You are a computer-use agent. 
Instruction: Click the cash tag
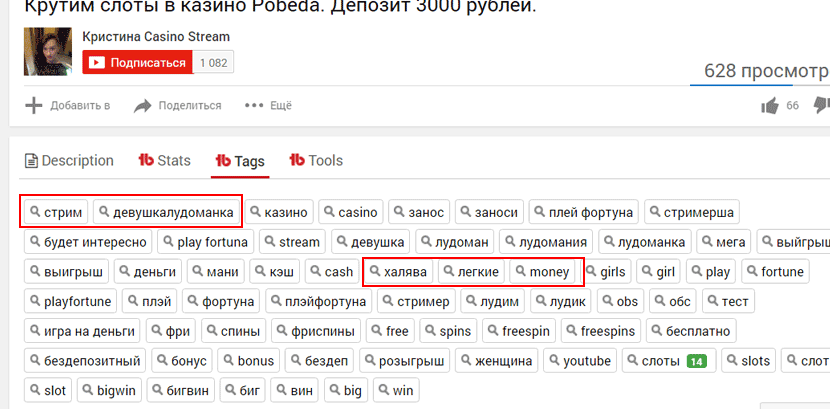coord(332,271)
